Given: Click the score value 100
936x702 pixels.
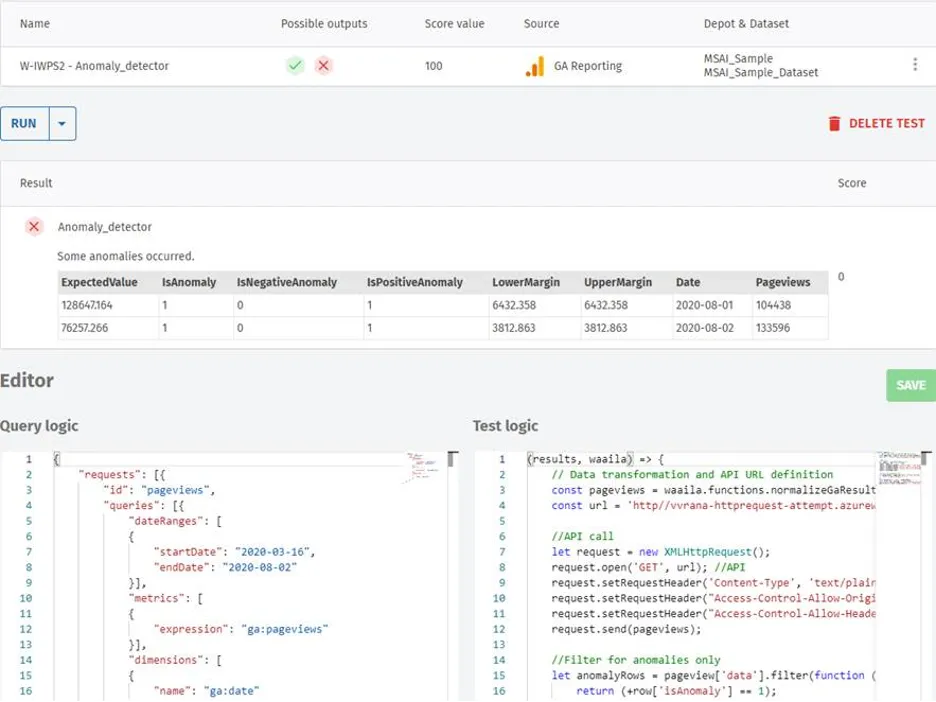Looking at the screenshot, I should pyautogui.click(x=433, y=66).
